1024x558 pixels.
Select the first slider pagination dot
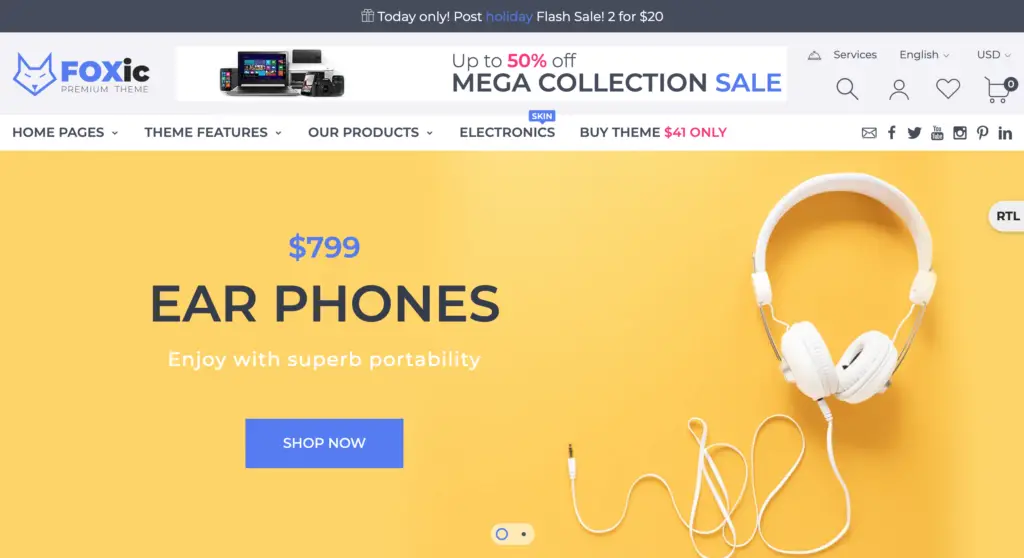502,534
